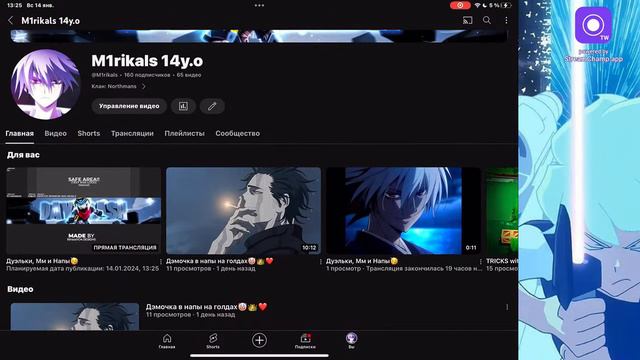Switch to the Главная tab
This screenshot has width=640, height=360.
[20, 133]
